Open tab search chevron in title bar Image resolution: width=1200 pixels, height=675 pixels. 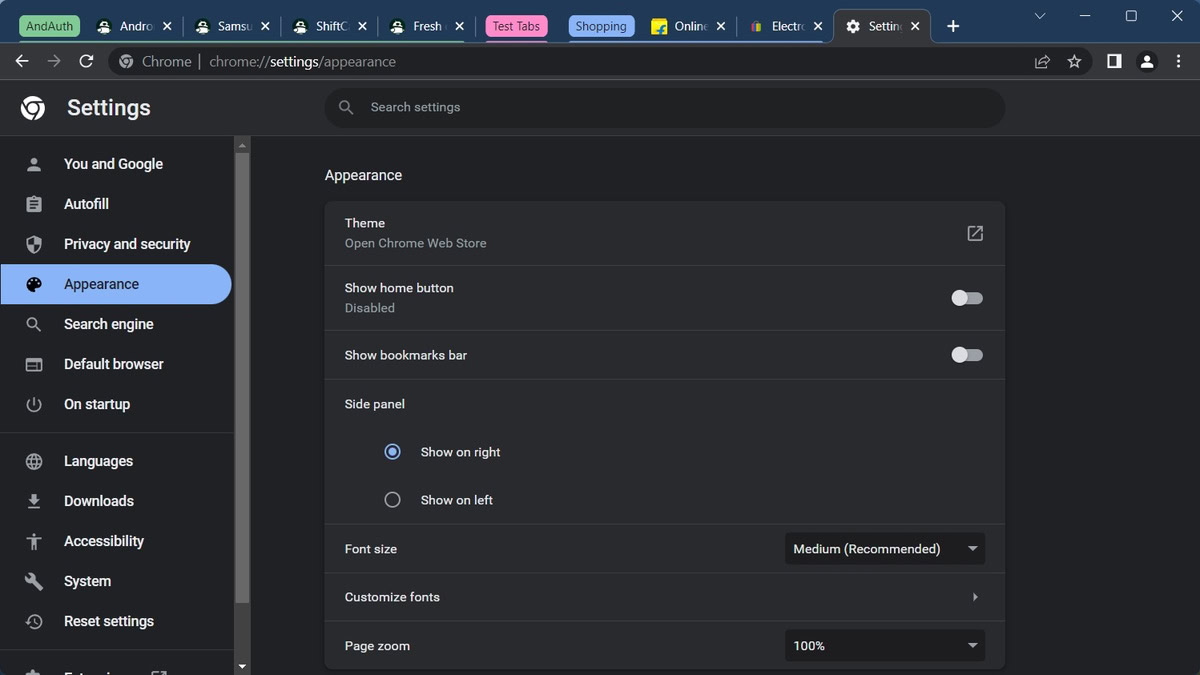pos(1040,16)
